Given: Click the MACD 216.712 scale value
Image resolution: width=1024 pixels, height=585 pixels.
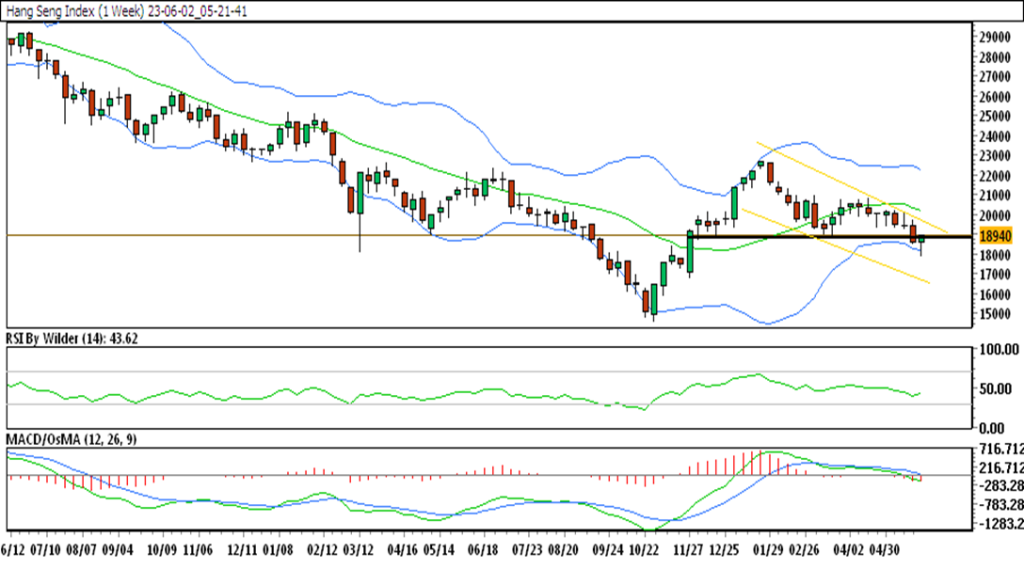Looking at the screenshot, I should (x=1001, y=468).
